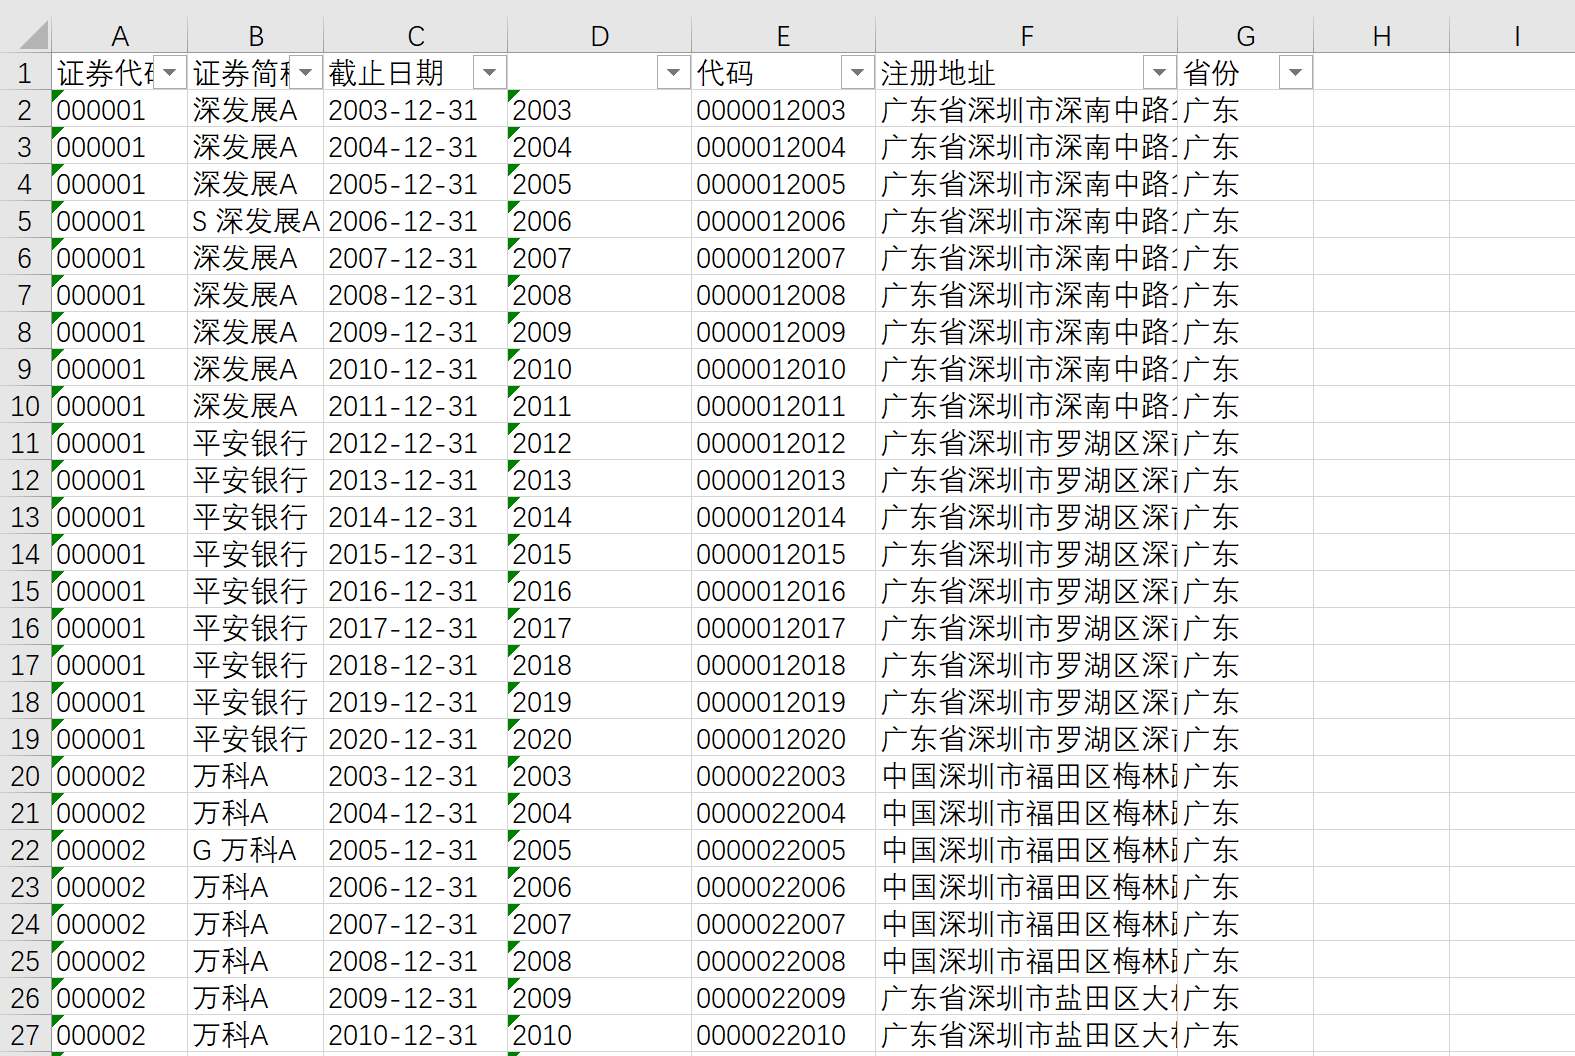
Task: Select 000001 in row 2 of column A
Action: [120, 110]
